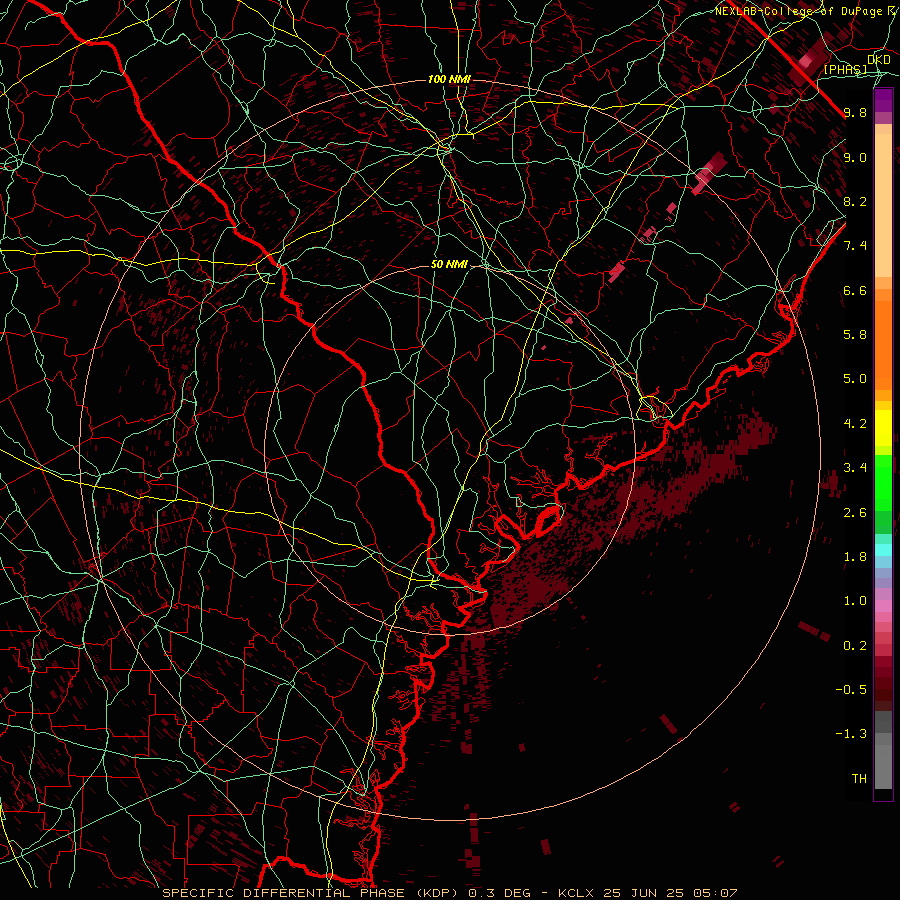Click the "100 NMI" range ring label
Image resolution: width=900 pixels, height=900 pixels.
tap(449, 79)
